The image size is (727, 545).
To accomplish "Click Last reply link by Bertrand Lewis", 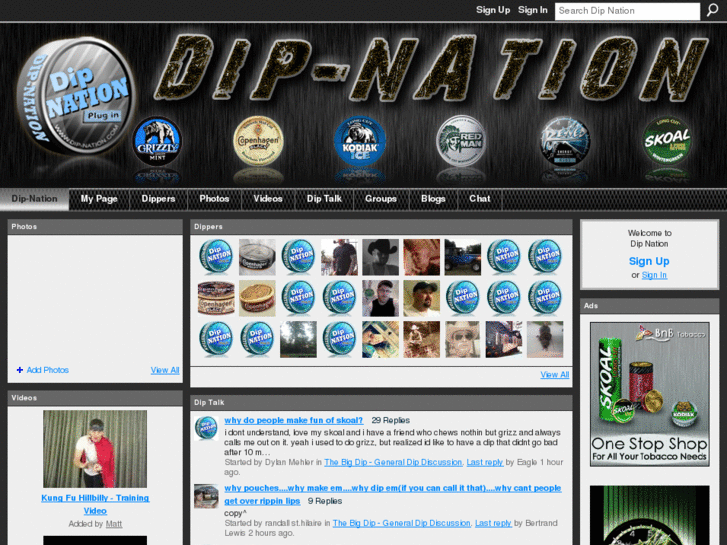I will point(493,523).
